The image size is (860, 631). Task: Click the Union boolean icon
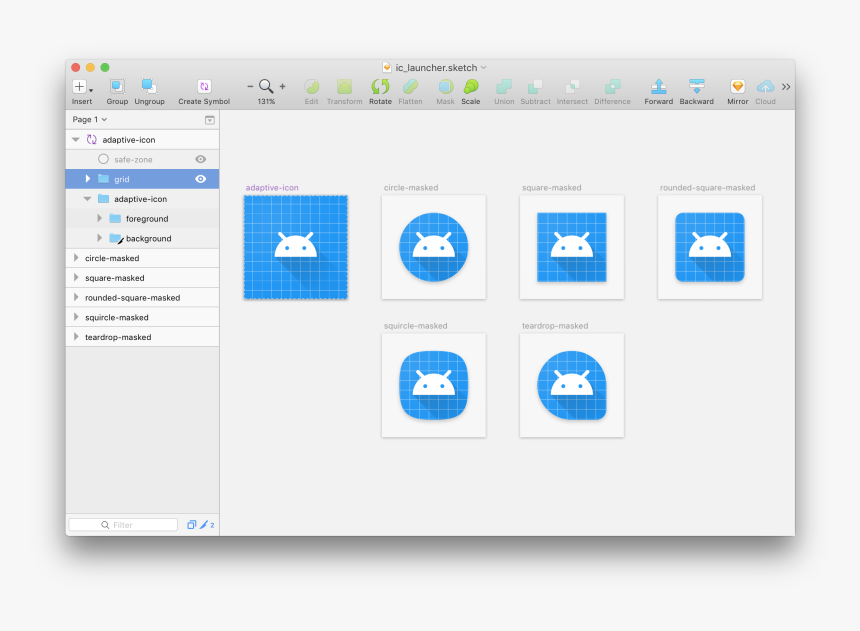(503, 87)
